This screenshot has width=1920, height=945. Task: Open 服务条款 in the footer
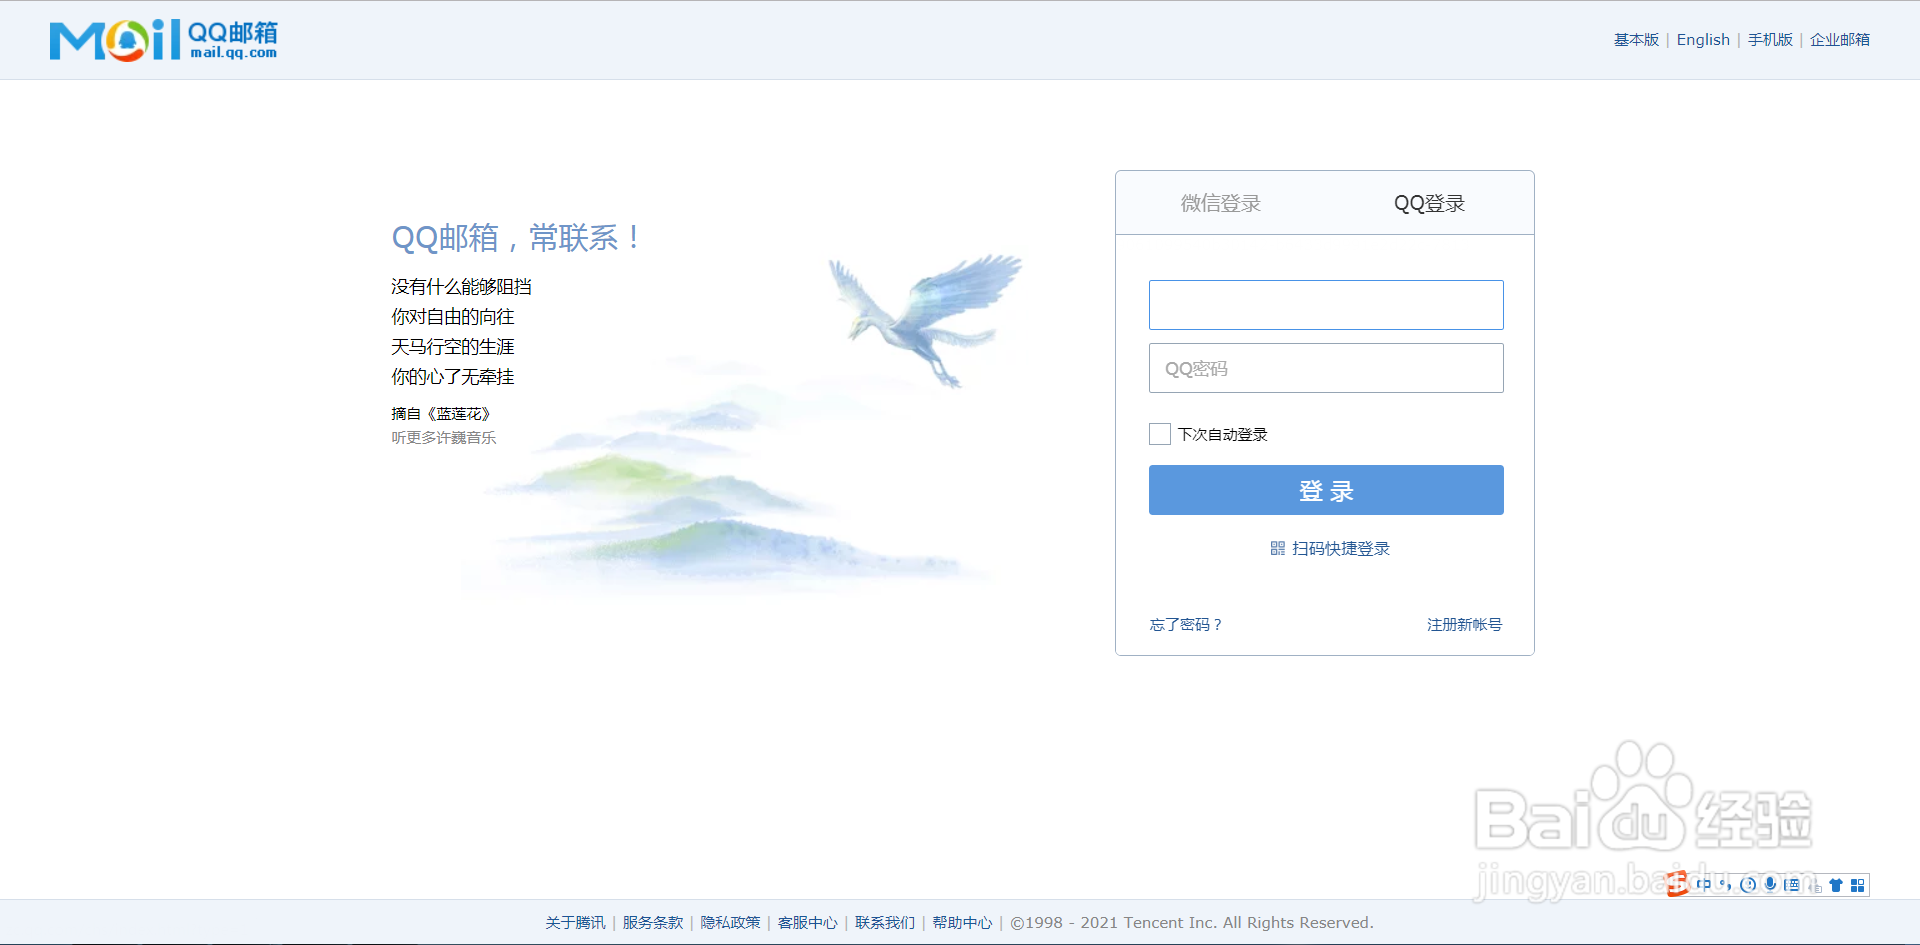(653, 922)
